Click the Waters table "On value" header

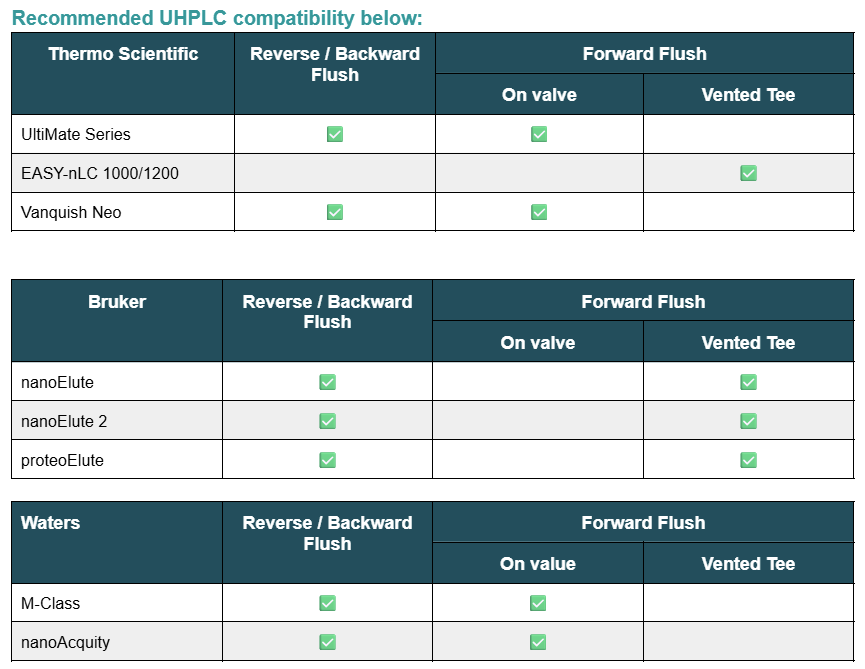point(538,564)
